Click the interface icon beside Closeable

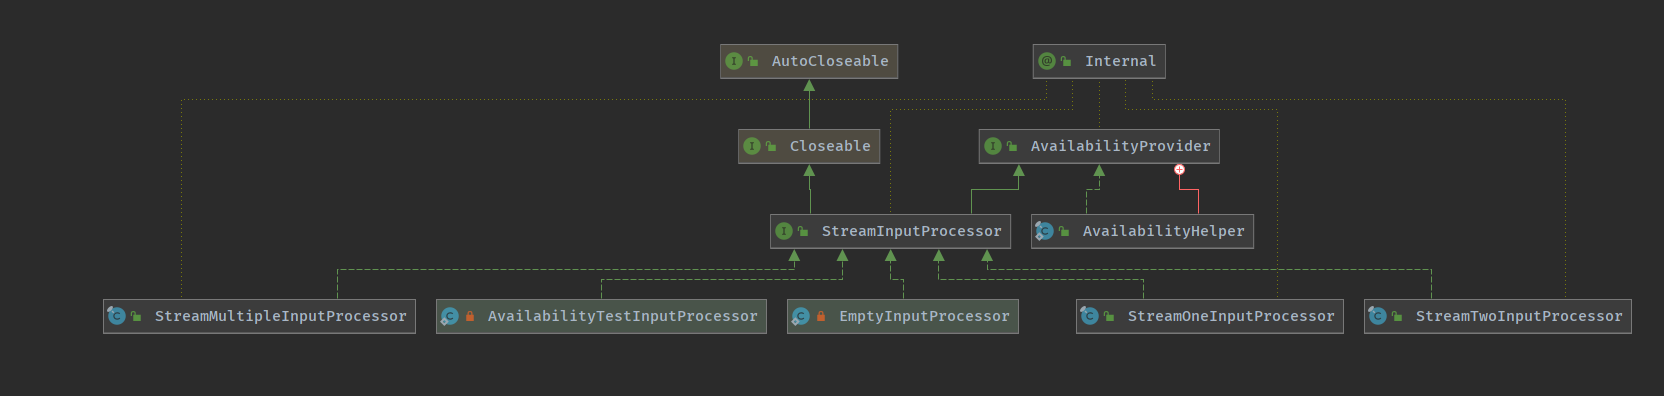click(752, 146)
